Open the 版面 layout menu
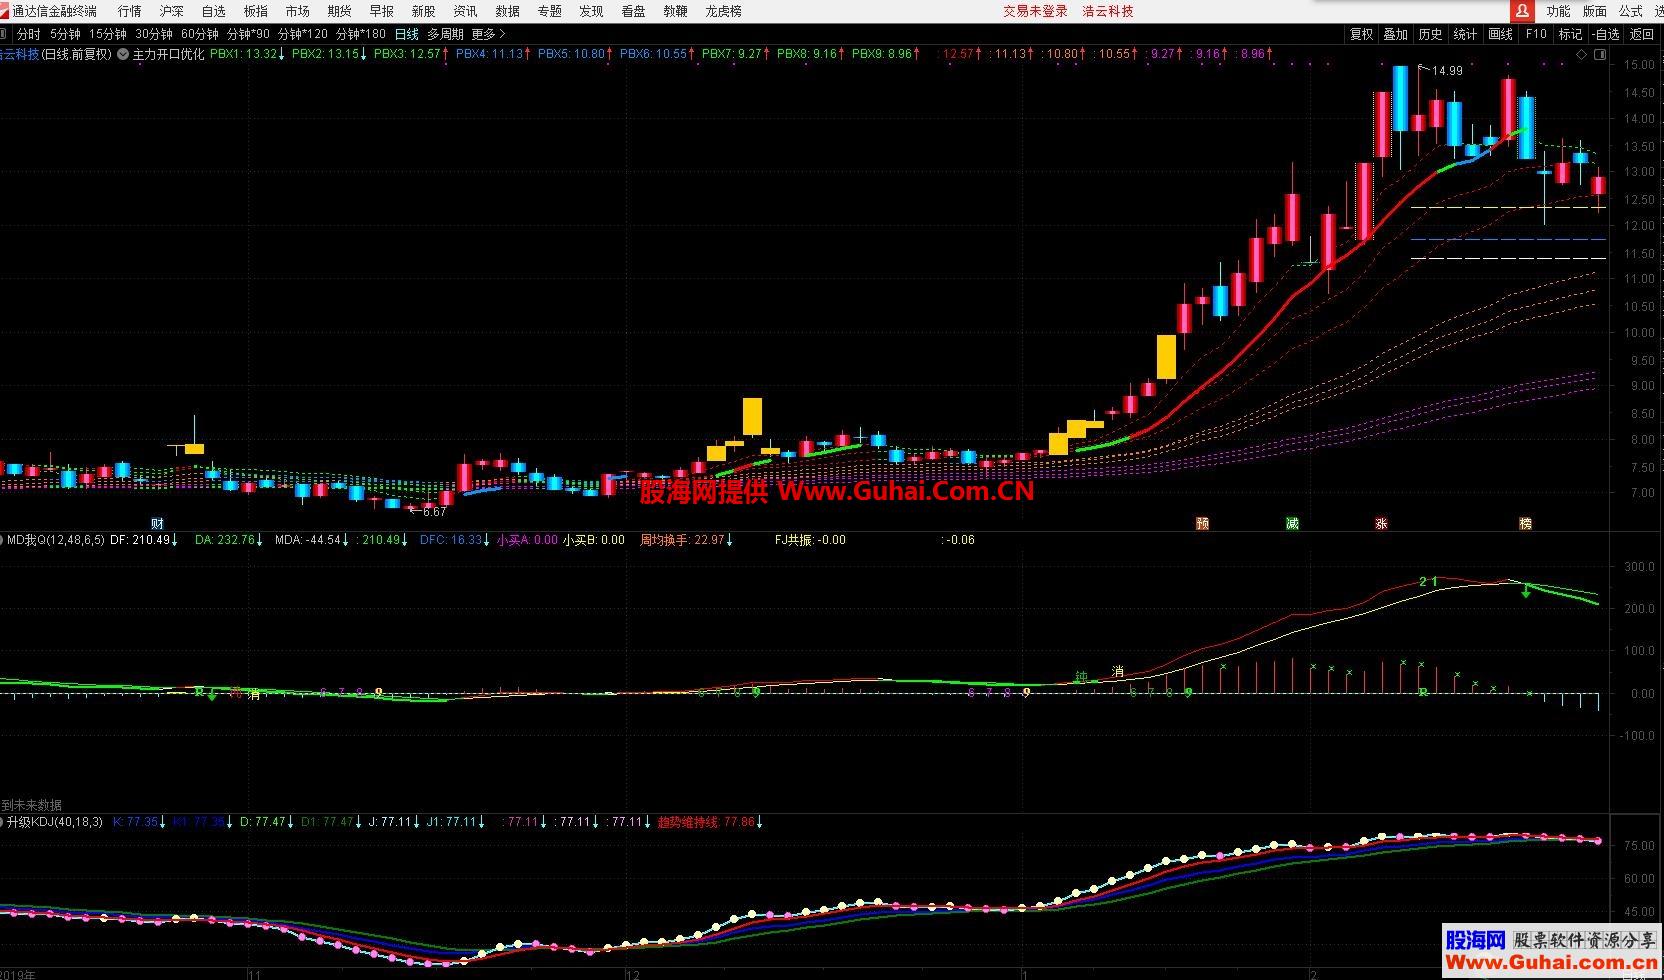 click(x=1595, y=11)
